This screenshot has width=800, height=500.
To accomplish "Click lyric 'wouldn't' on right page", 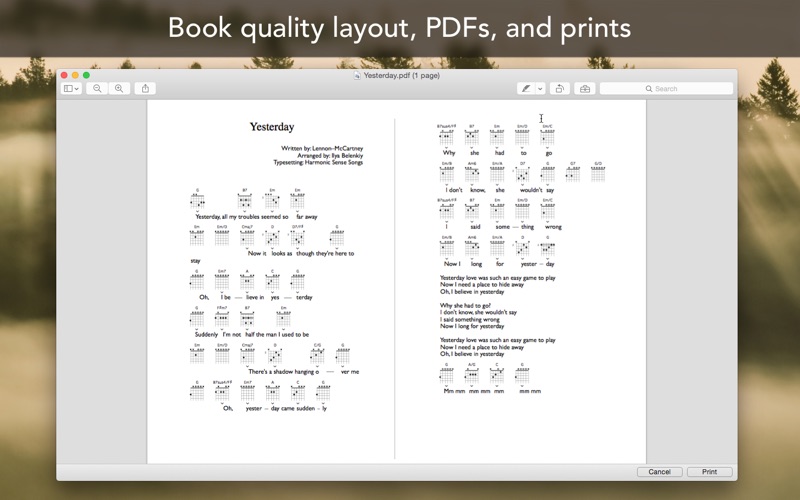I will click(531, 190).
